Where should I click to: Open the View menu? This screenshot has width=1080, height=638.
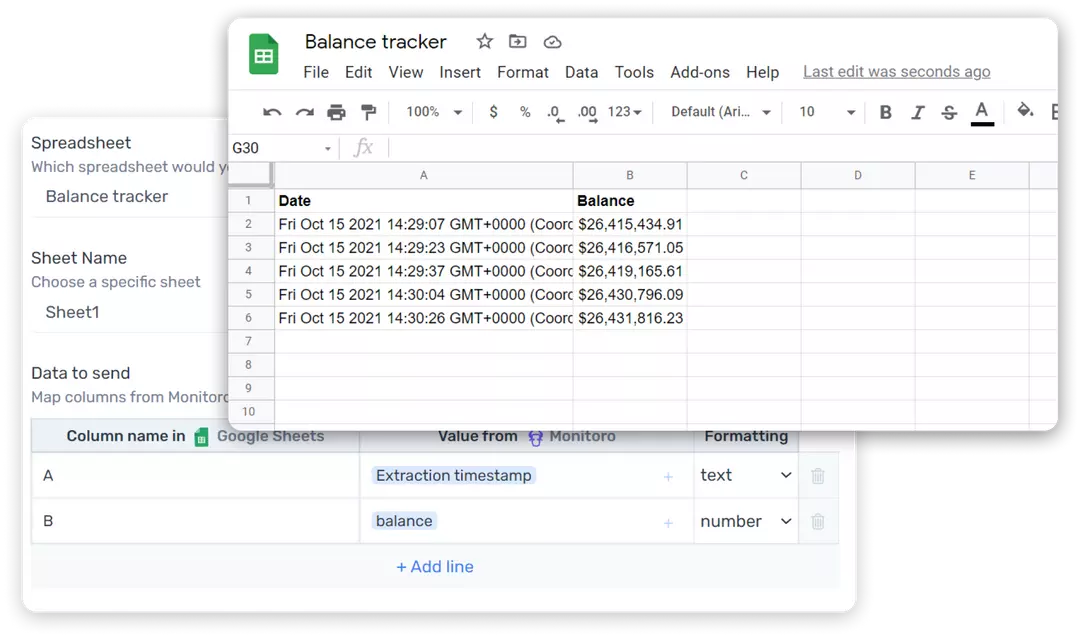pos(406,72)
